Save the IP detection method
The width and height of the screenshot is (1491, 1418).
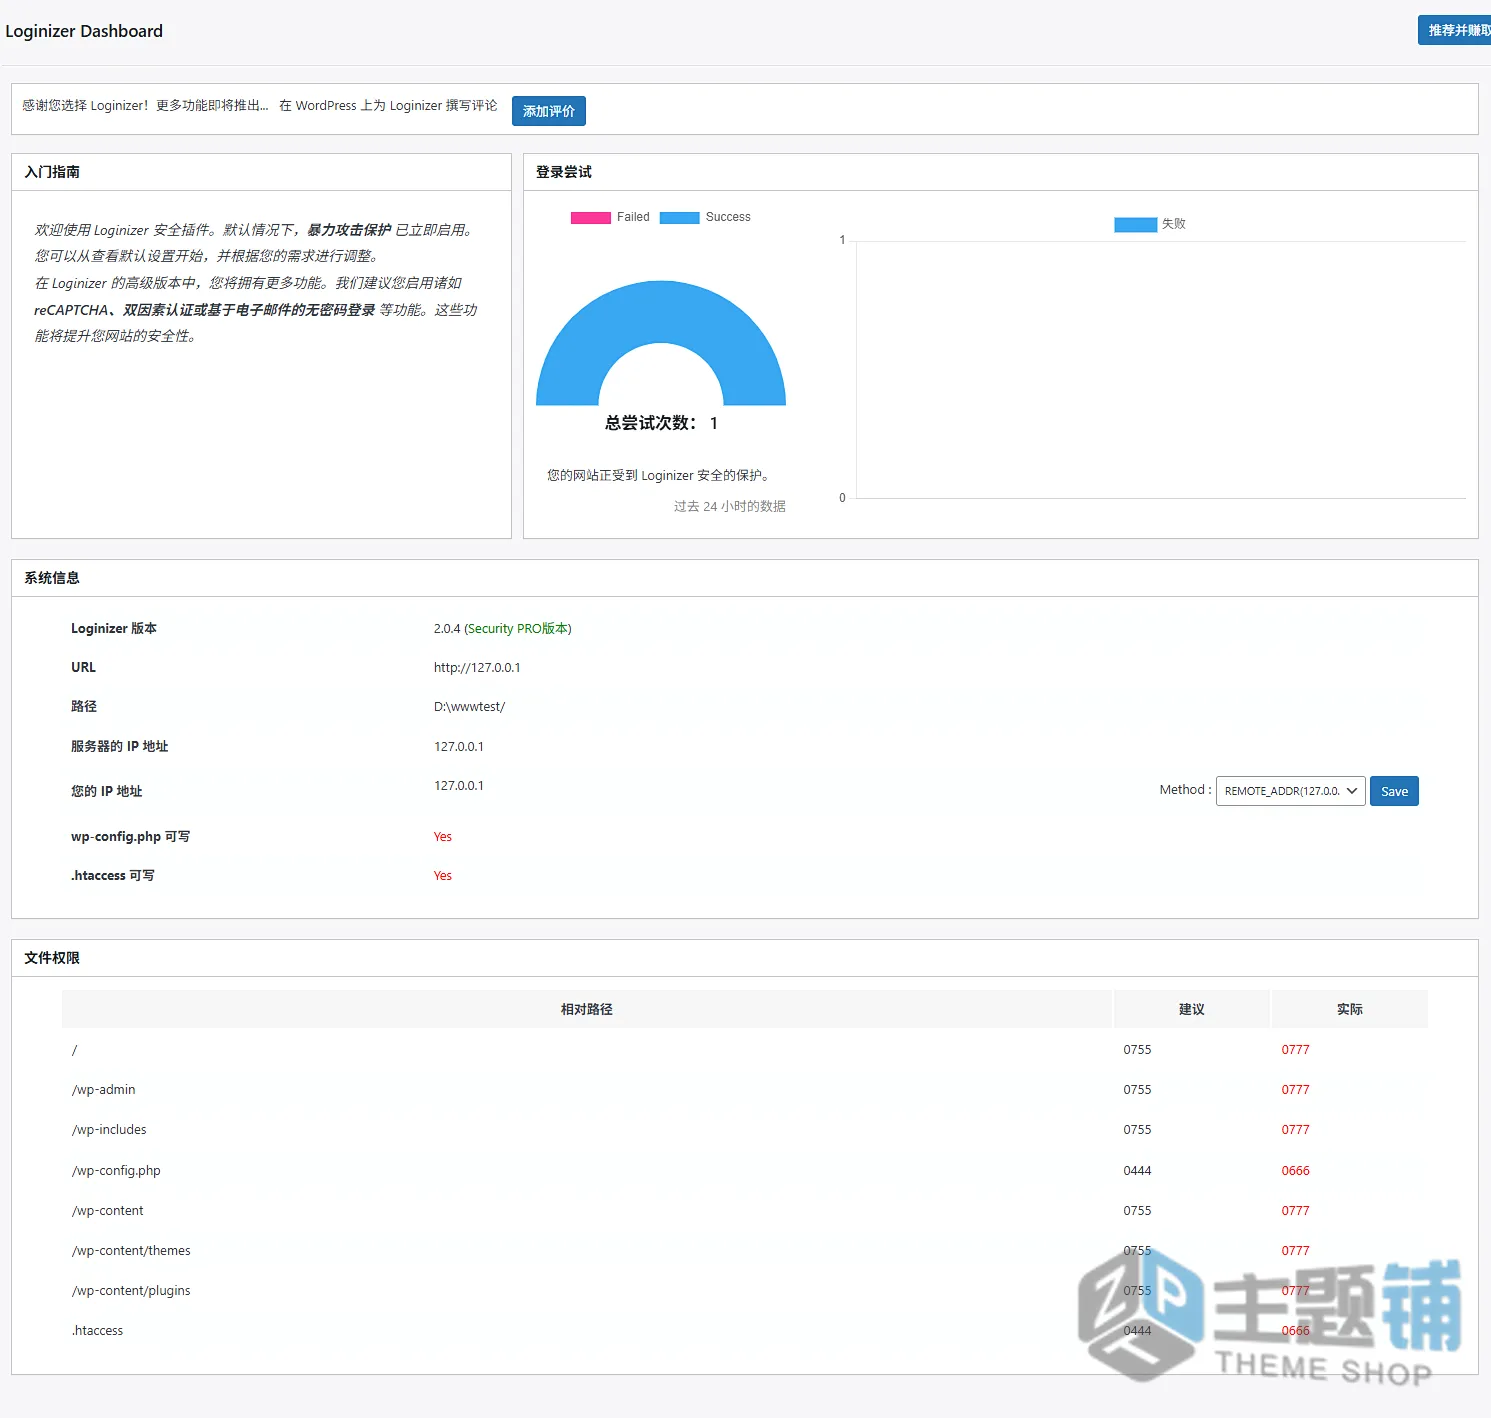pyautogui.click(x=1394, y=791)
